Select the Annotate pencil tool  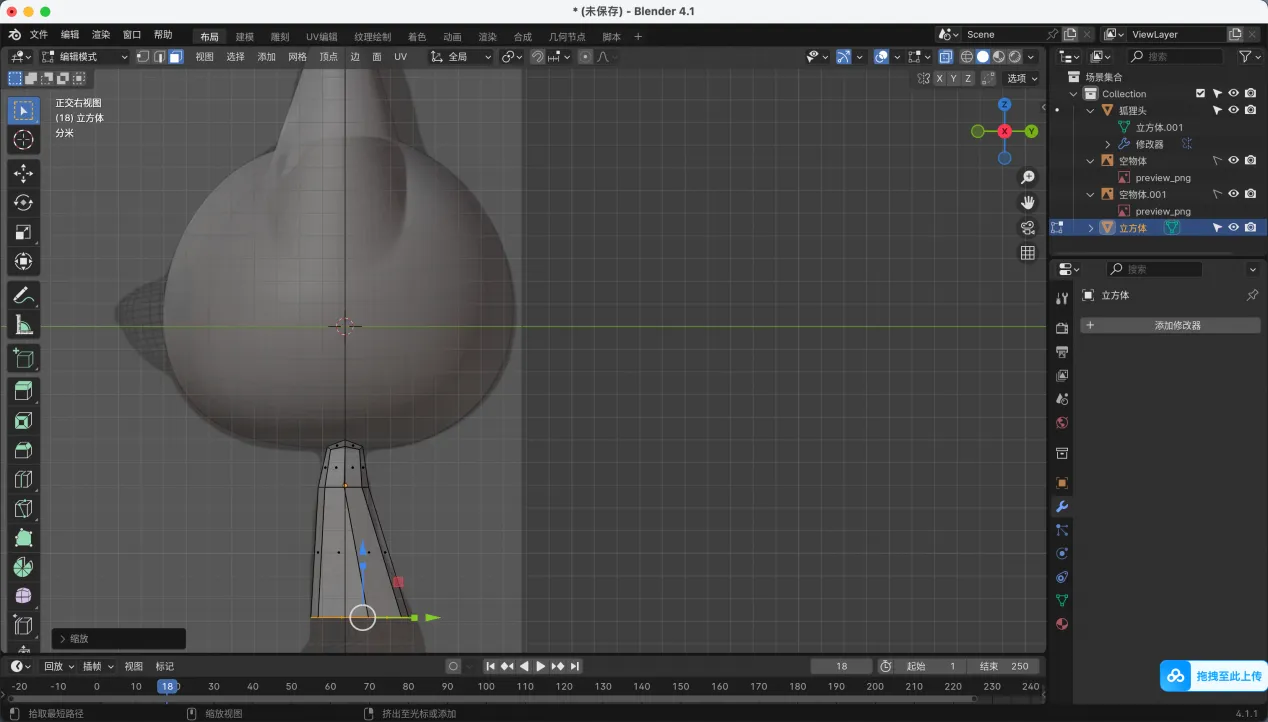click(x=24, y=295)
